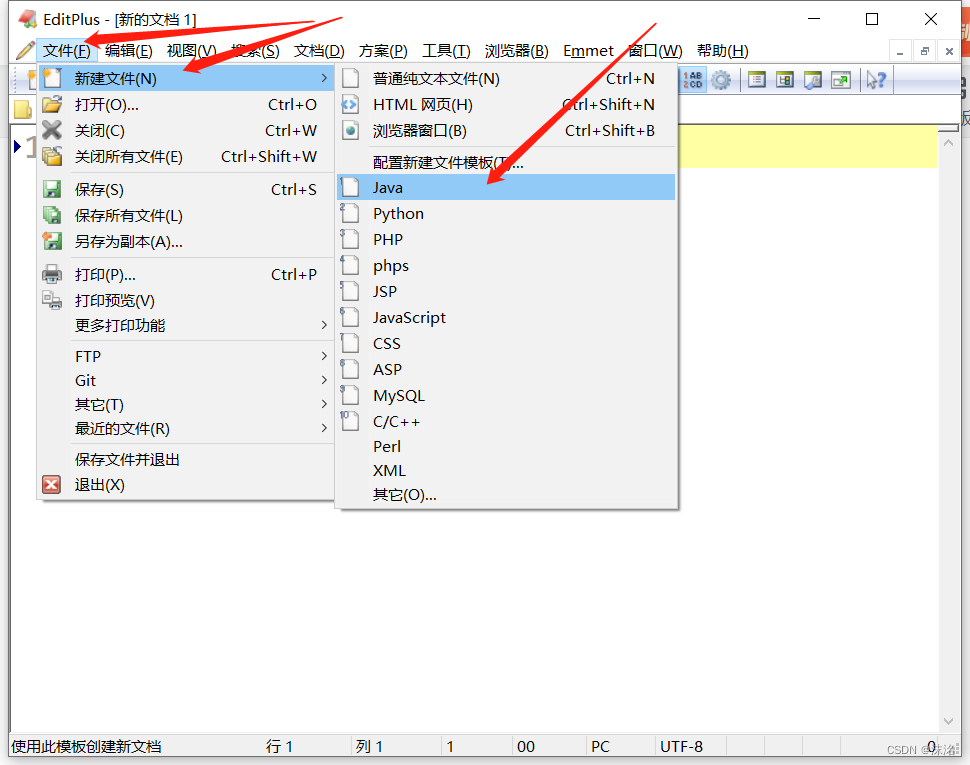Select the uppercase PHP template
This screenshot has width=970, height=765.
point(506,239)
